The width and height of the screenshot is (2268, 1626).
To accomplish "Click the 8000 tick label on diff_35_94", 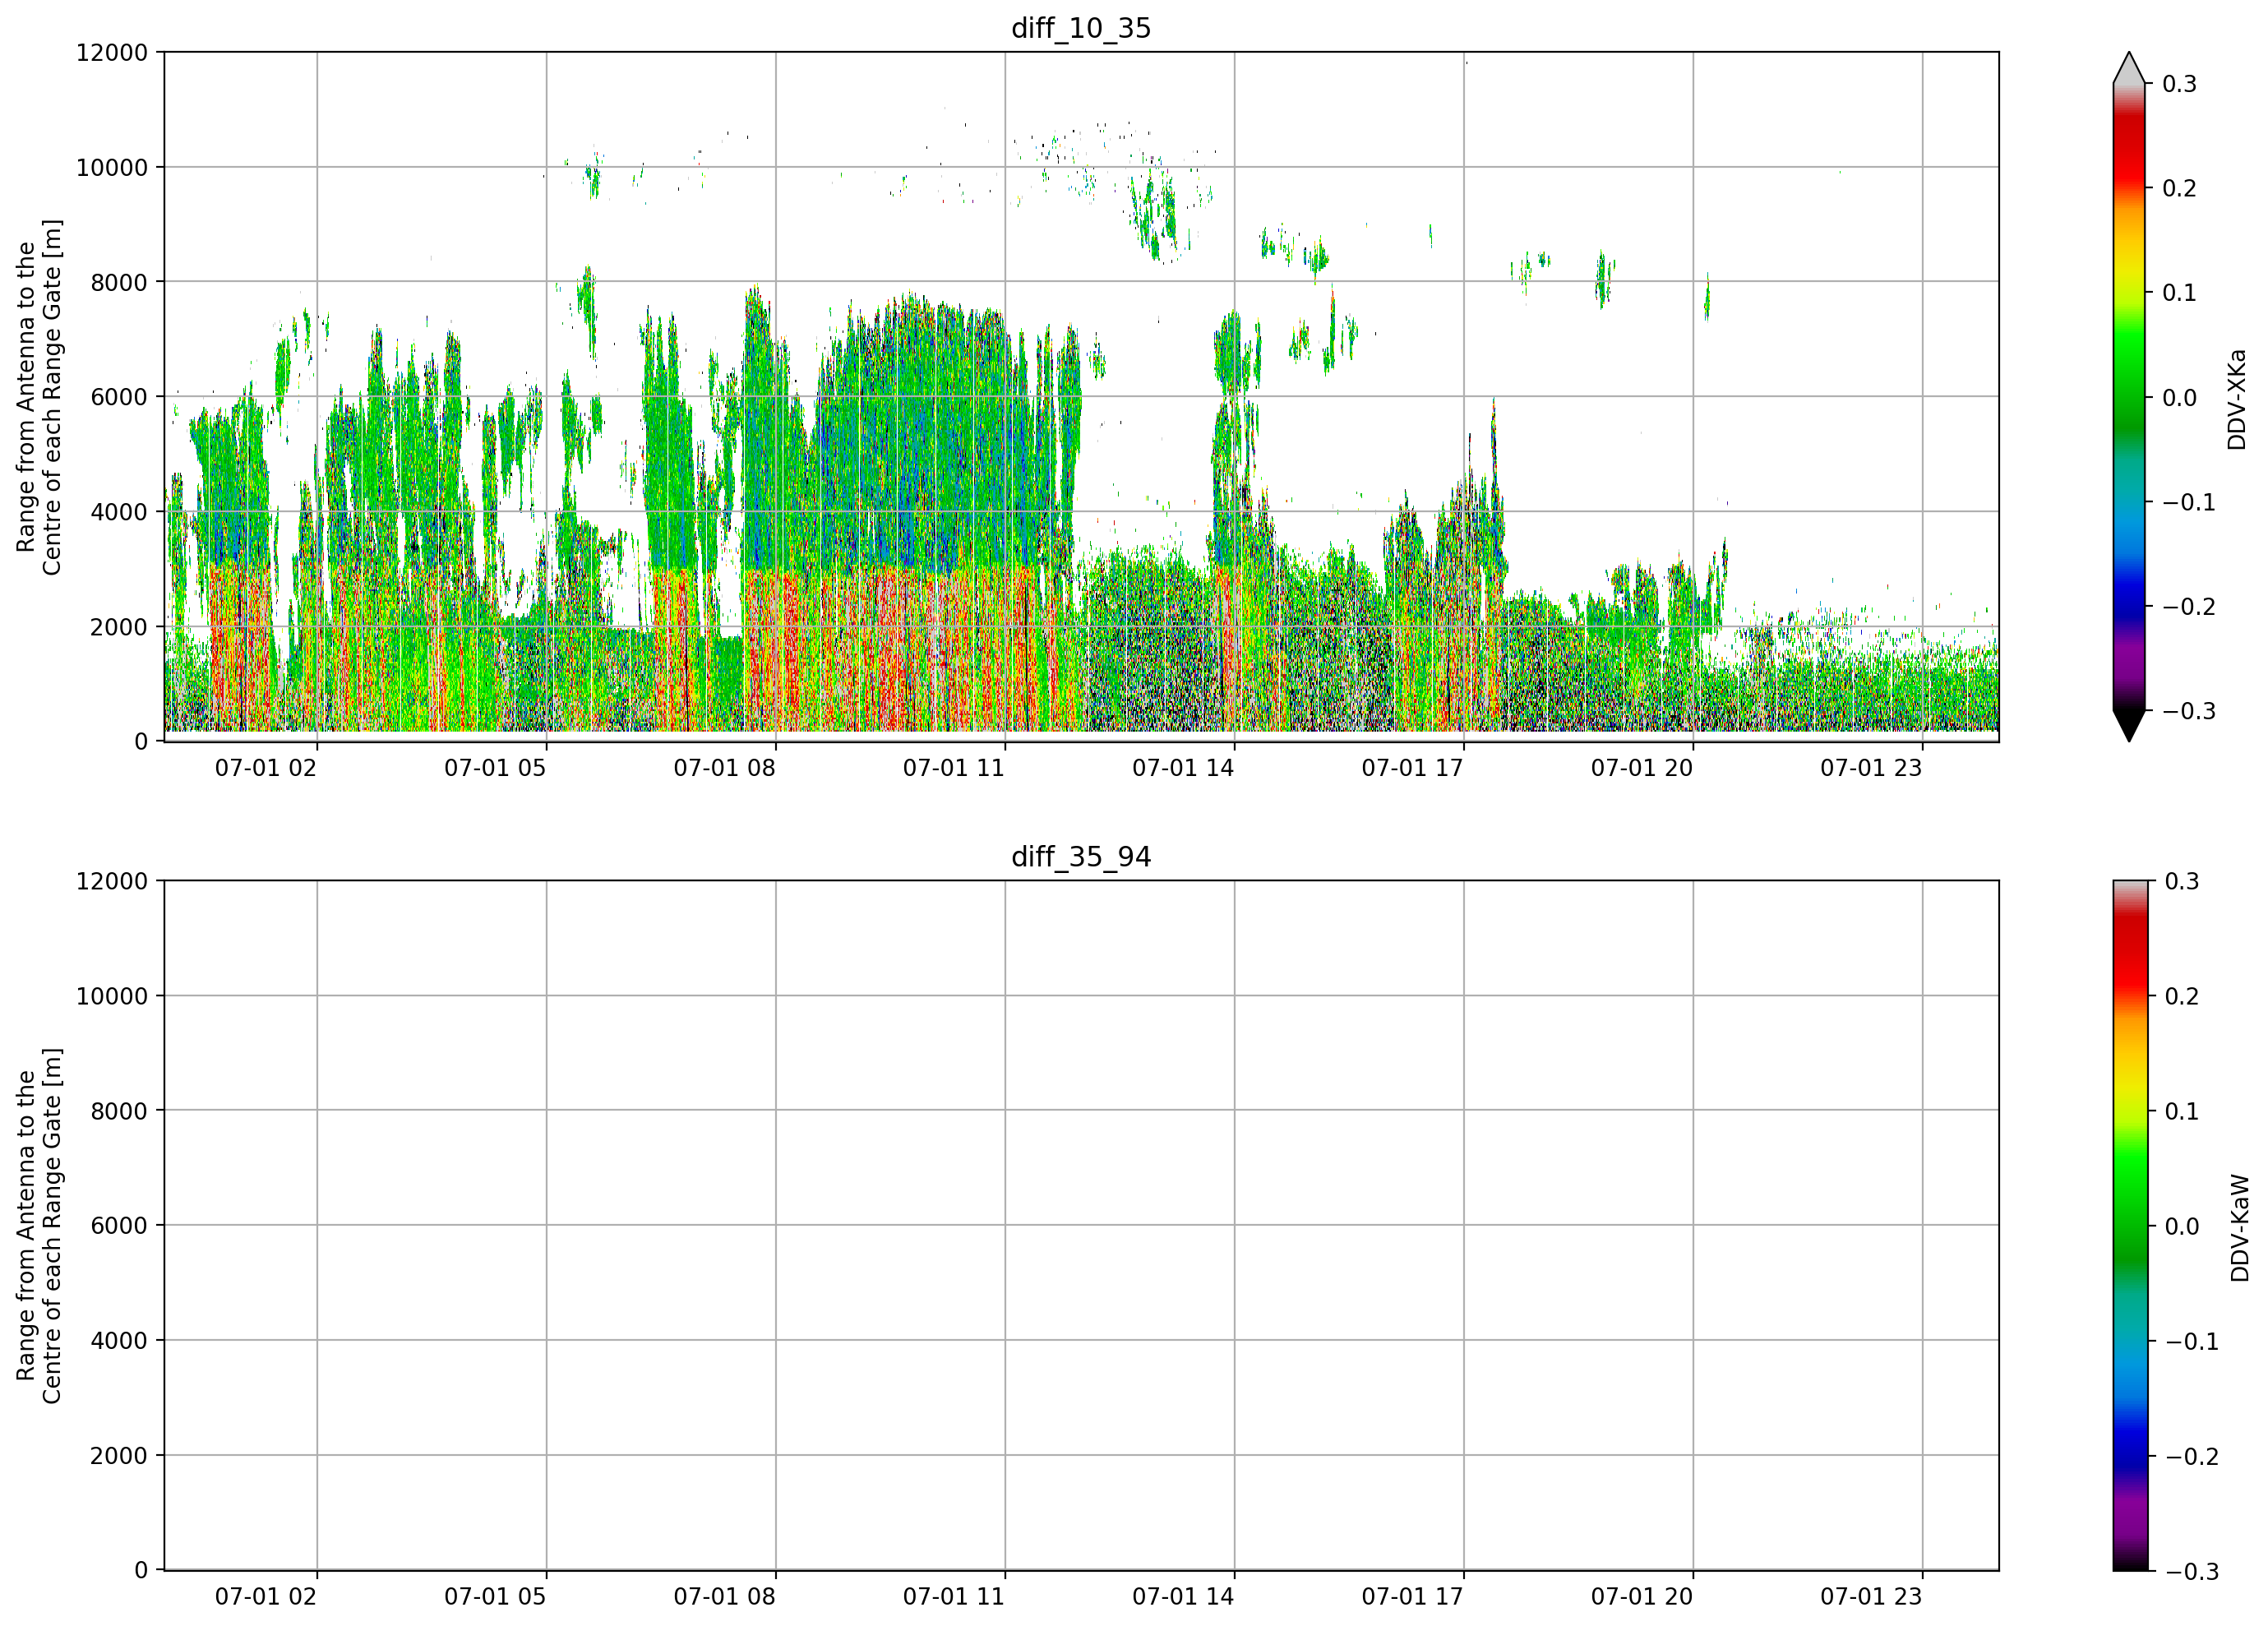I will pyautogui.click(x=119, y=1111).
